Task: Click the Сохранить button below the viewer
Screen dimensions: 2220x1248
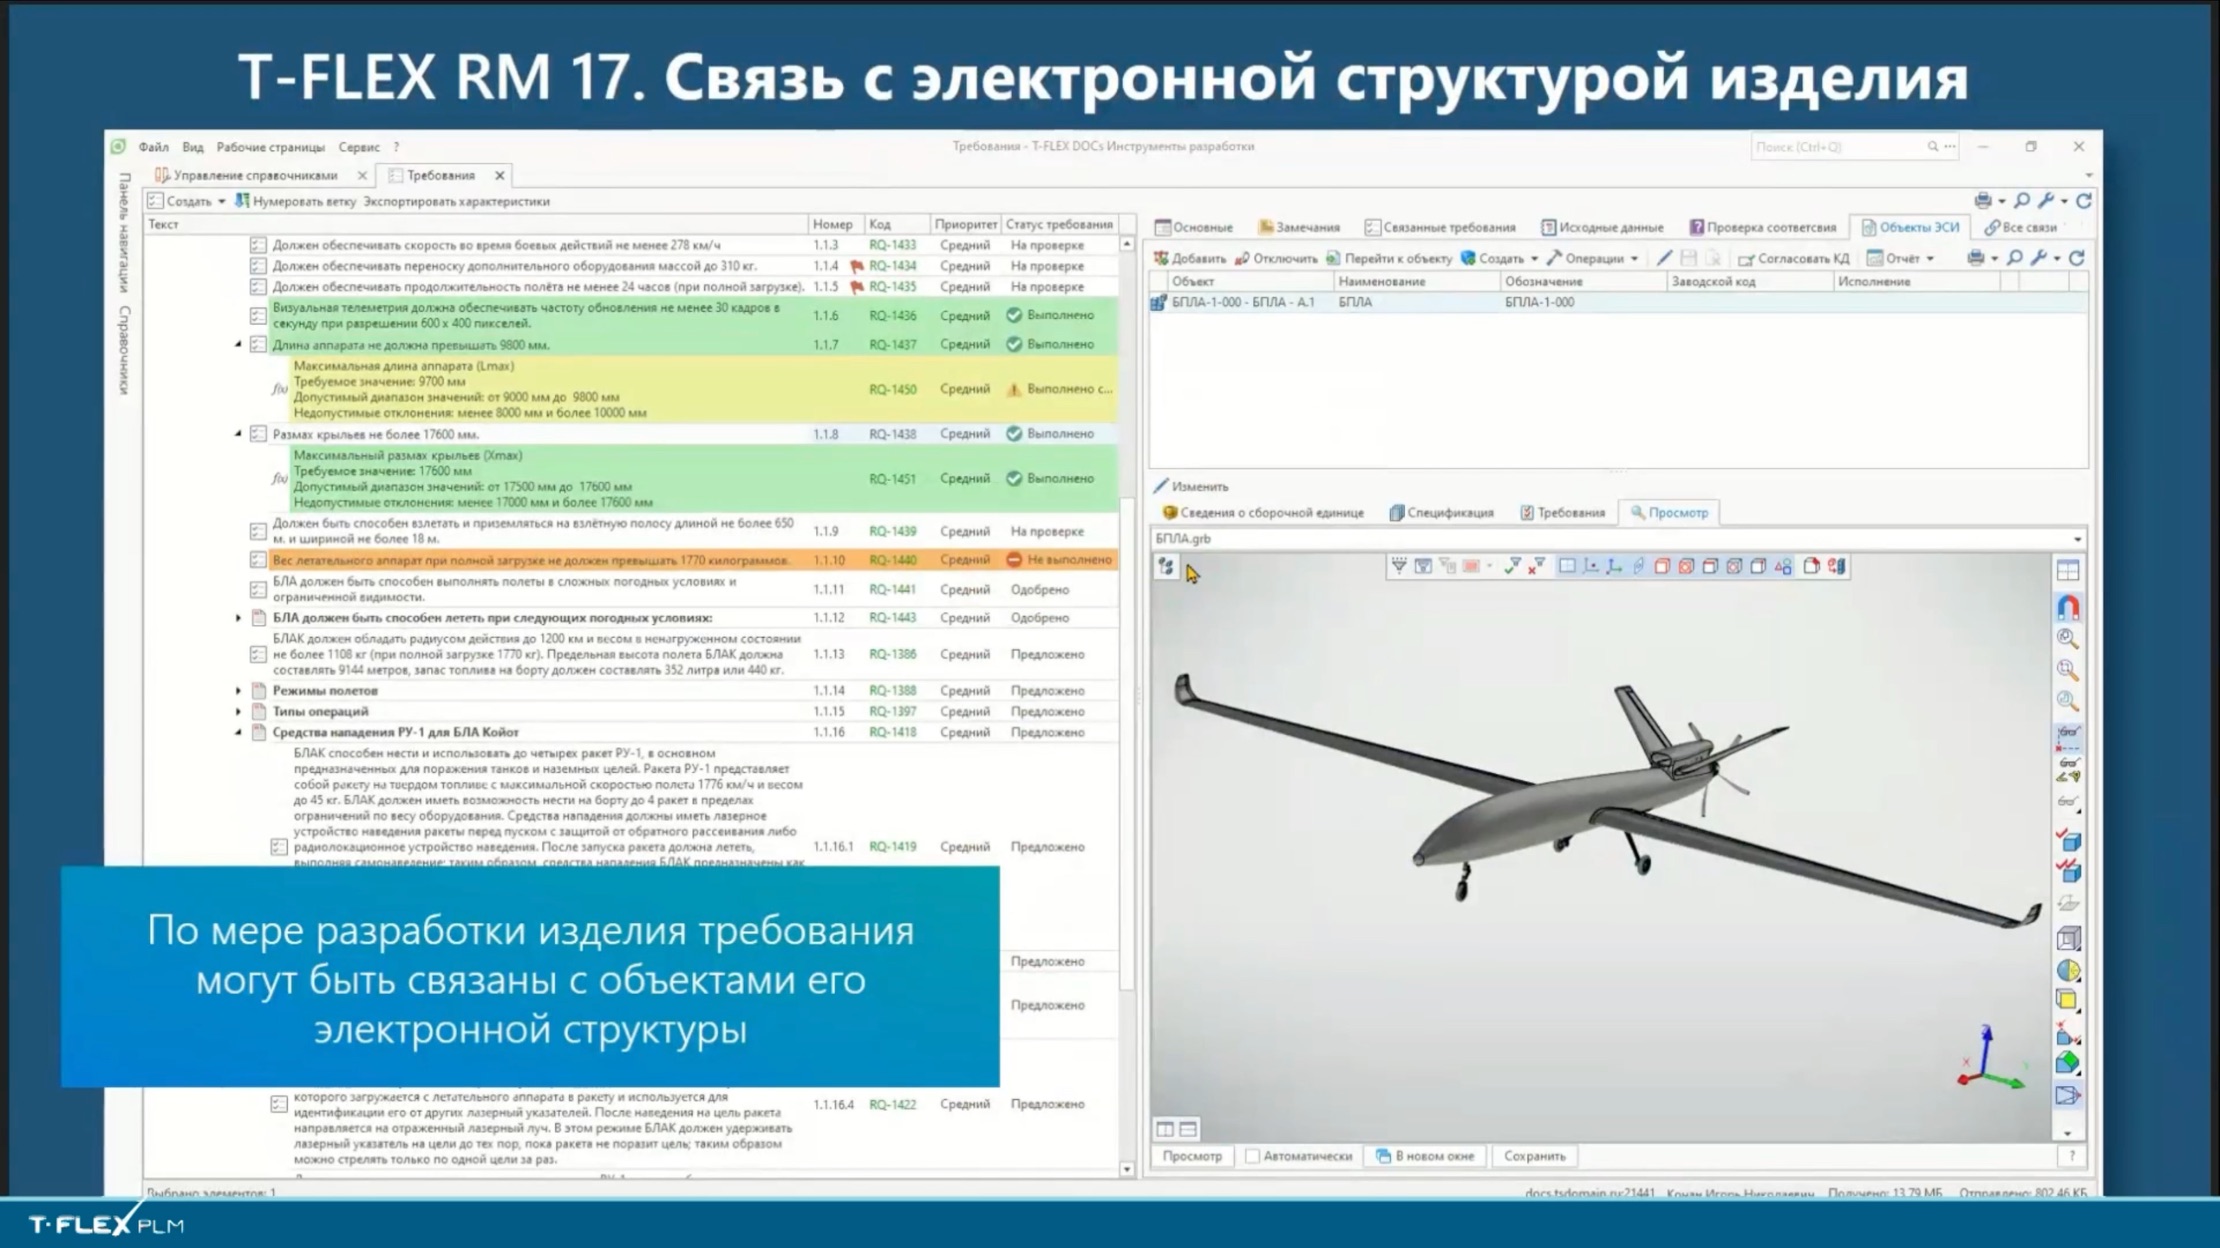Action: [x=1535, y=1156]
